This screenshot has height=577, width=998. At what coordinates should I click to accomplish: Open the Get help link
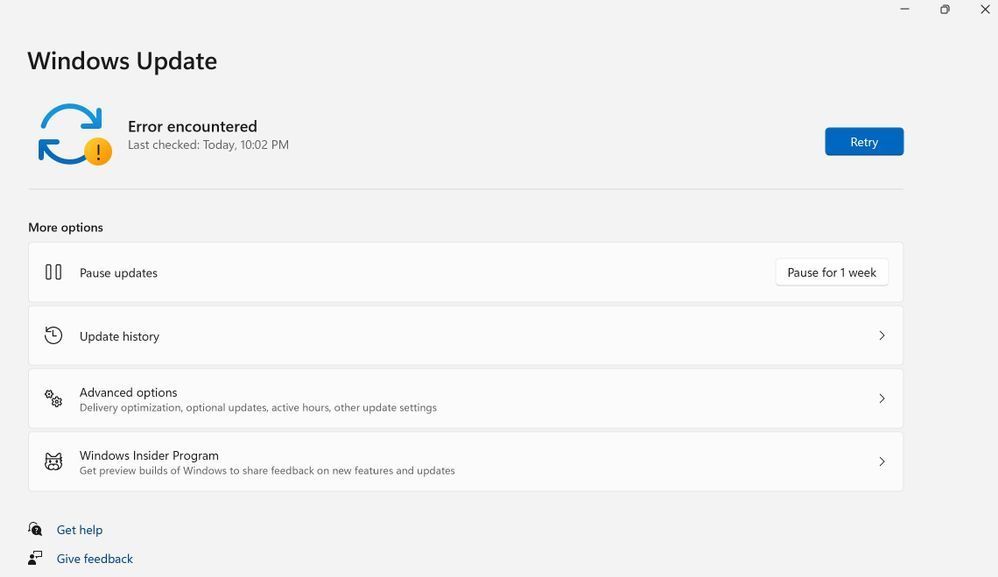79,530
